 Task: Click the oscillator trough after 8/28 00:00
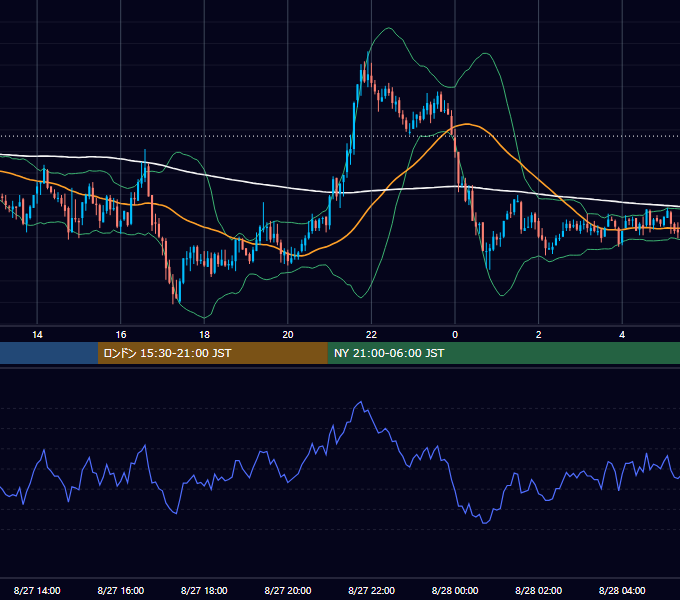click(x=484, y=523)
